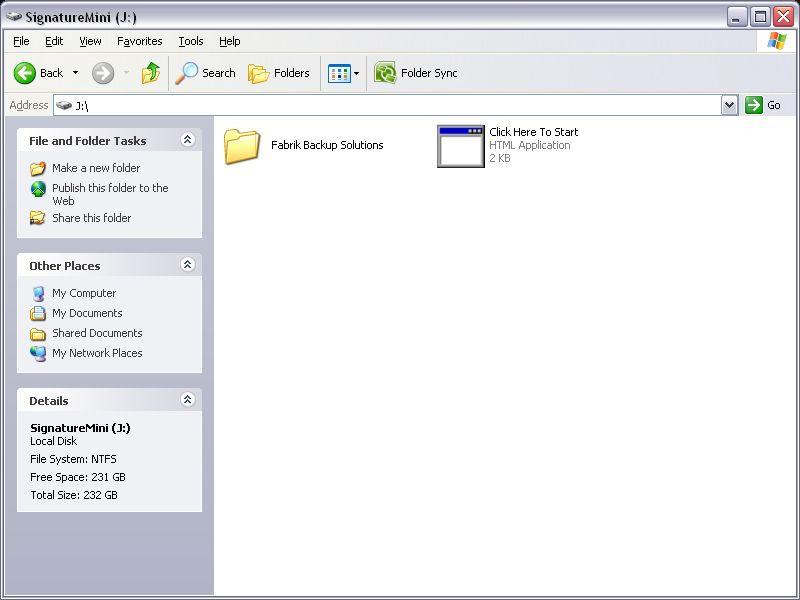This screenshot has height=600, width=800.
Task: Click Share this folder link
Action: 91,218
